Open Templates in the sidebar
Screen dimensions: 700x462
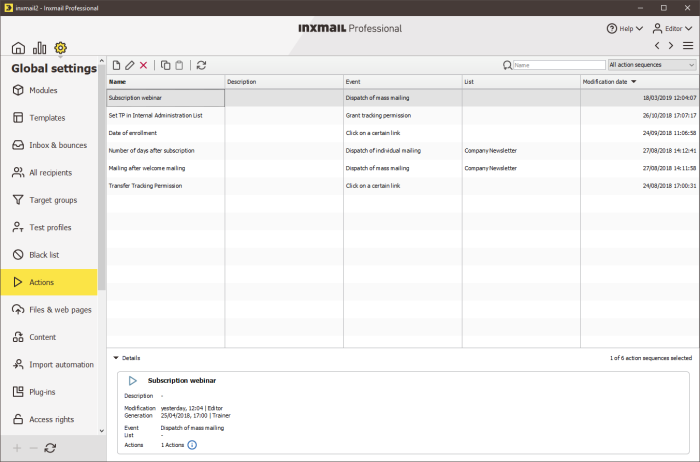(49, 118)
